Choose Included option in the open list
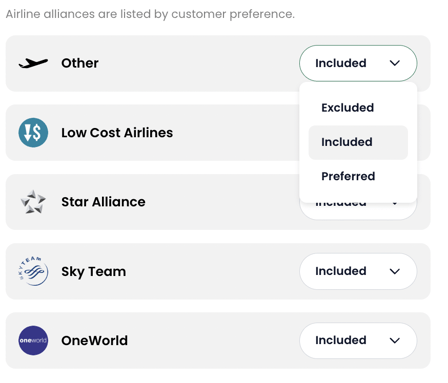The image size is (448, 383). pyautogui.click(x=358, y=142)
